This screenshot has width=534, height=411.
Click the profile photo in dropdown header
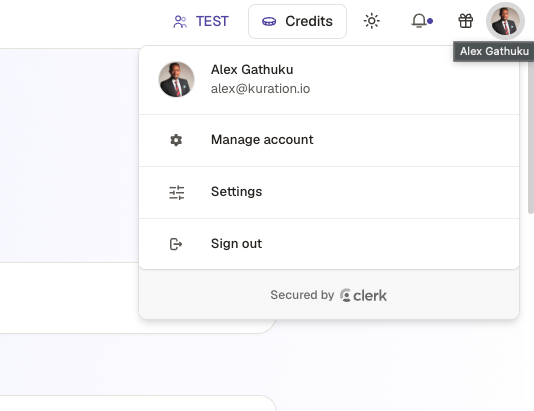176,79
